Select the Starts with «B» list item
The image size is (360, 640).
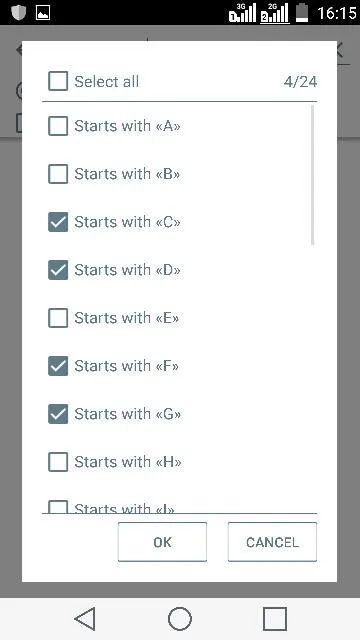coord(176,174)
